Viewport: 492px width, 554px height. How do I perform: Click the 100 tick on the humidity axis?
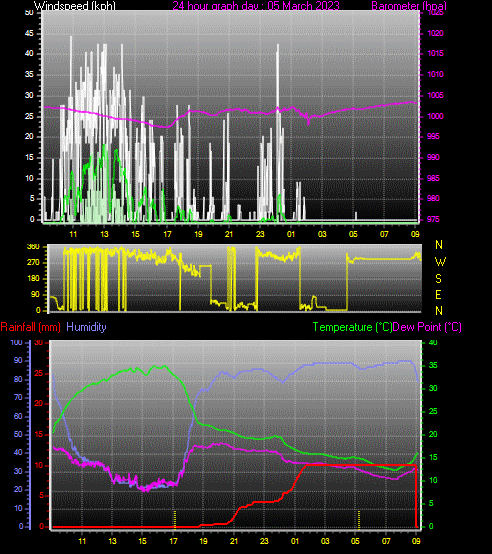(x=17, y=342)
